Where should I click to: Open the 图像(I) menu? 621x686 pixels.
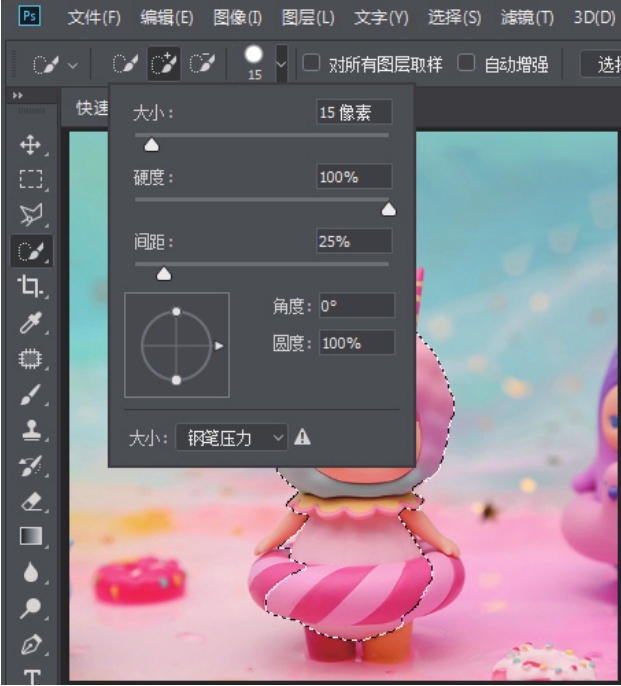tap(238, 18)
